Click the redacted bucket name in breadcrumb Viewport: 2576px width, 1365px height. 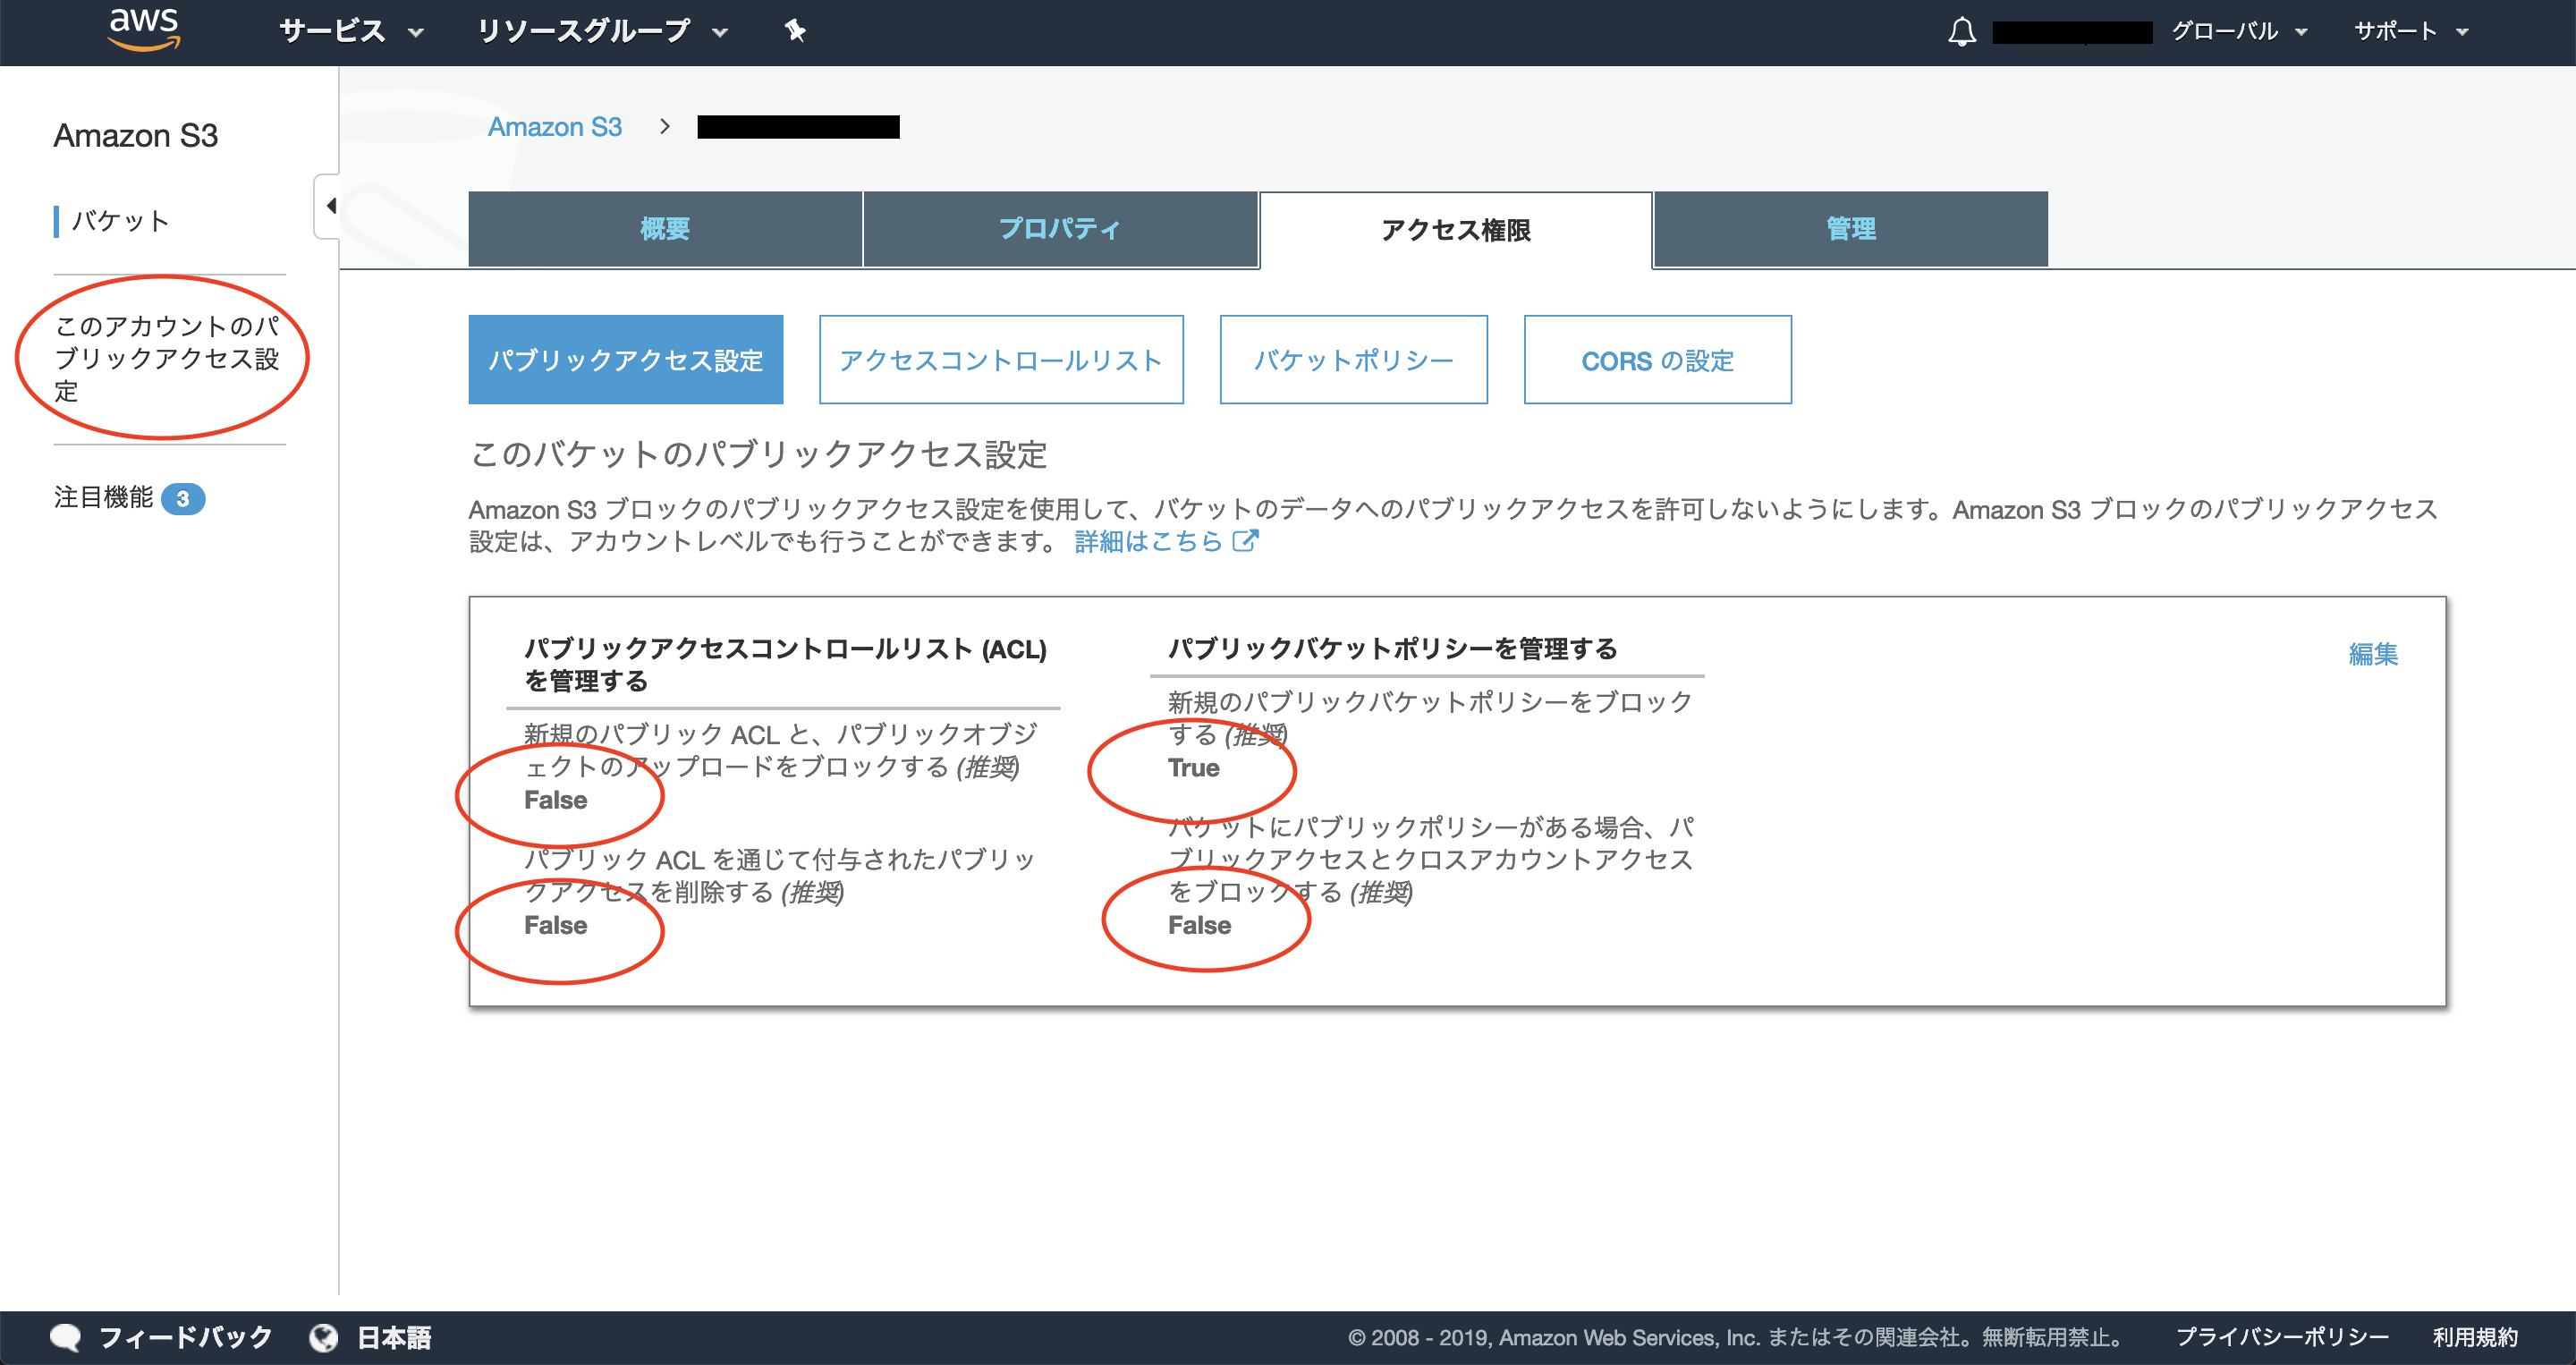[798, 127]
